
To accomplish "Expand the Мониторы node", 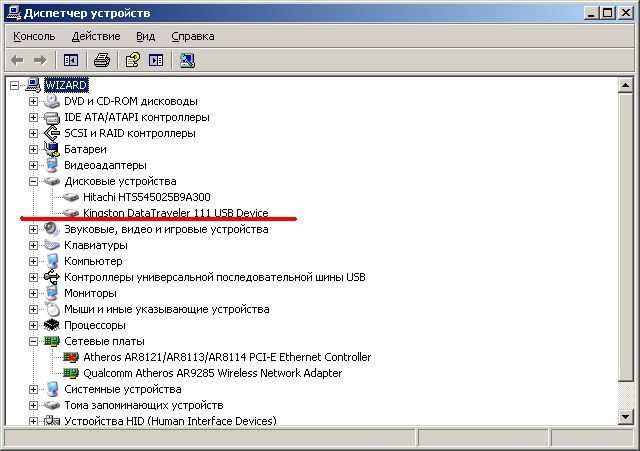I will 33,293.
